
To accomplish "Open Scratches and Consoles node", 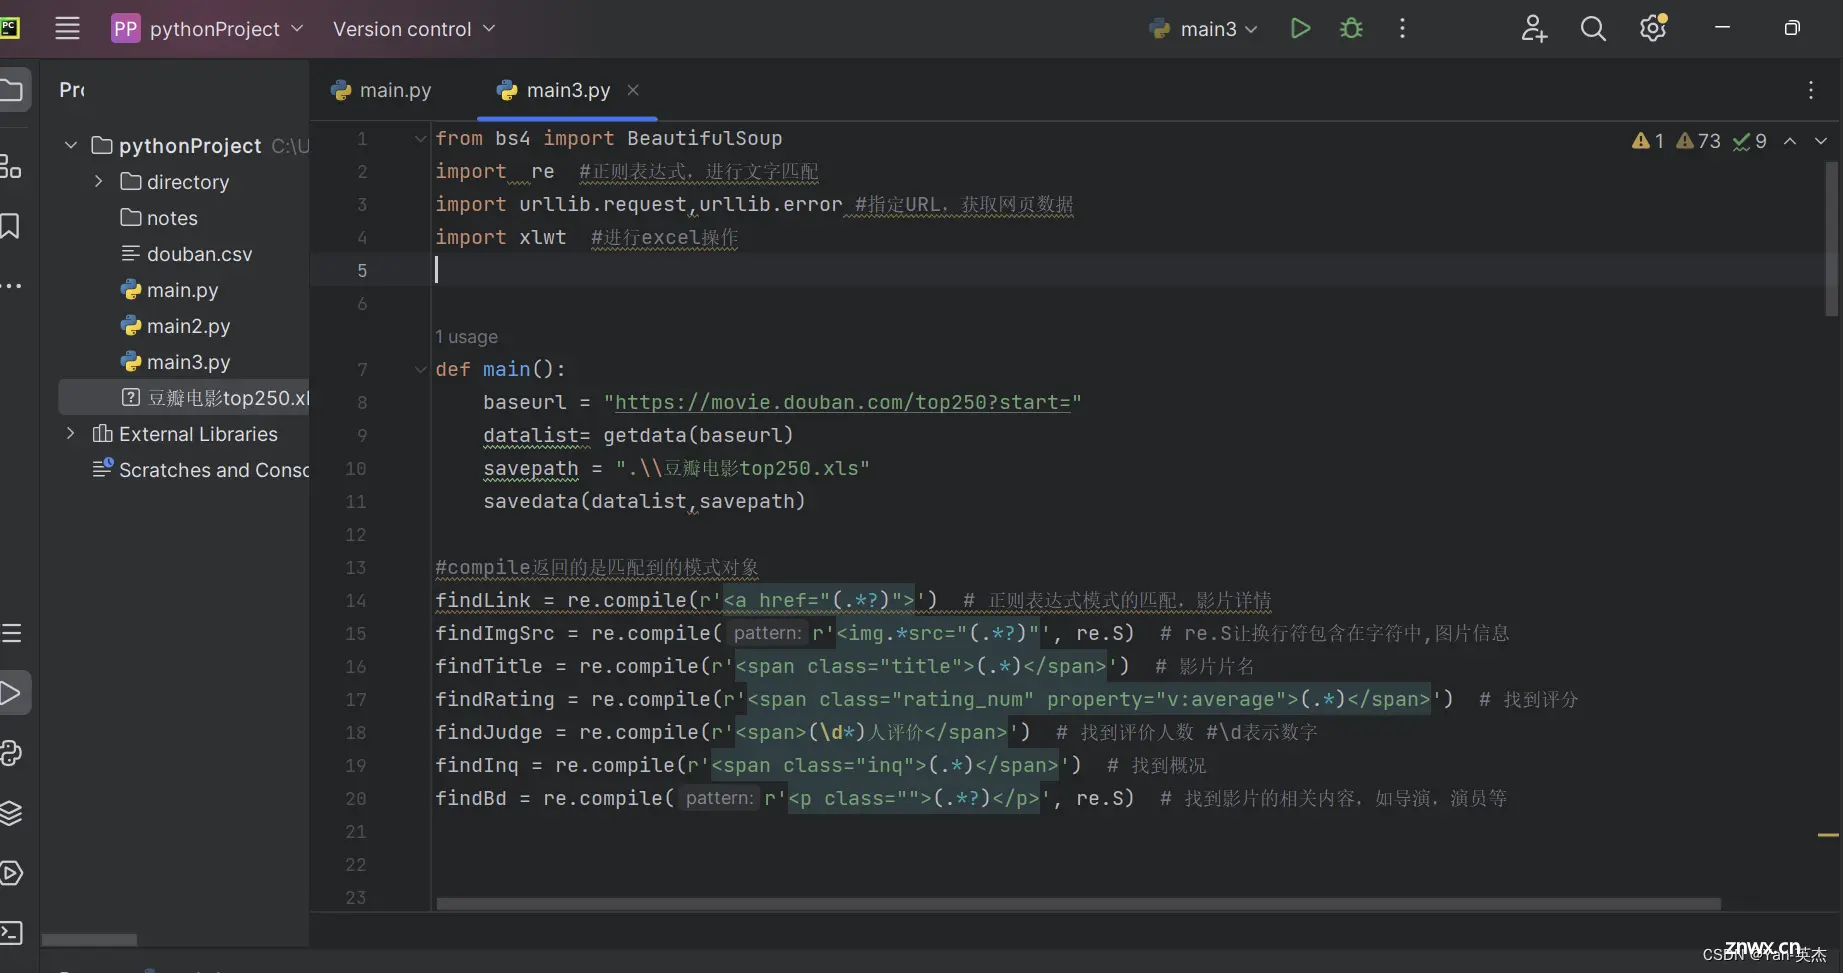I will click(201, 469).
